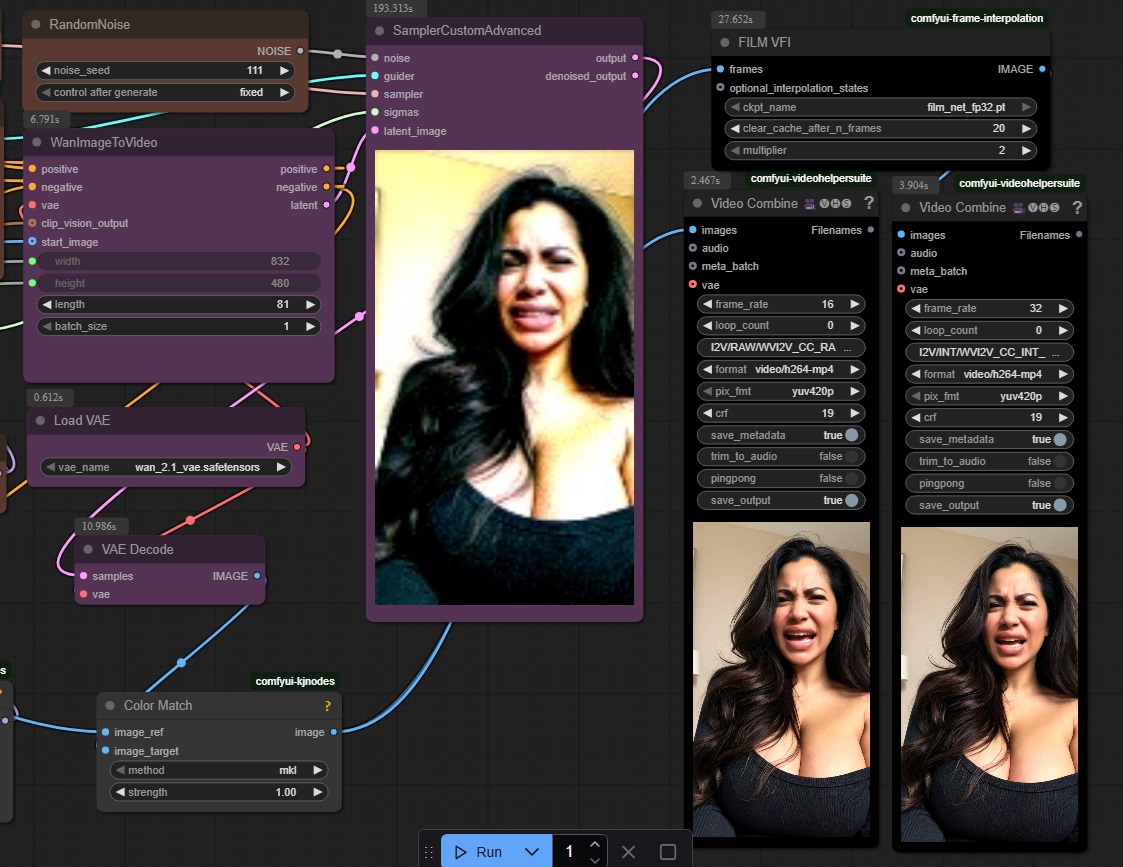The height and width of the screenshot is (867, 1123).
Task: Click the NOISE output socket on RandomNoise
Action: [x=300, y=51]
